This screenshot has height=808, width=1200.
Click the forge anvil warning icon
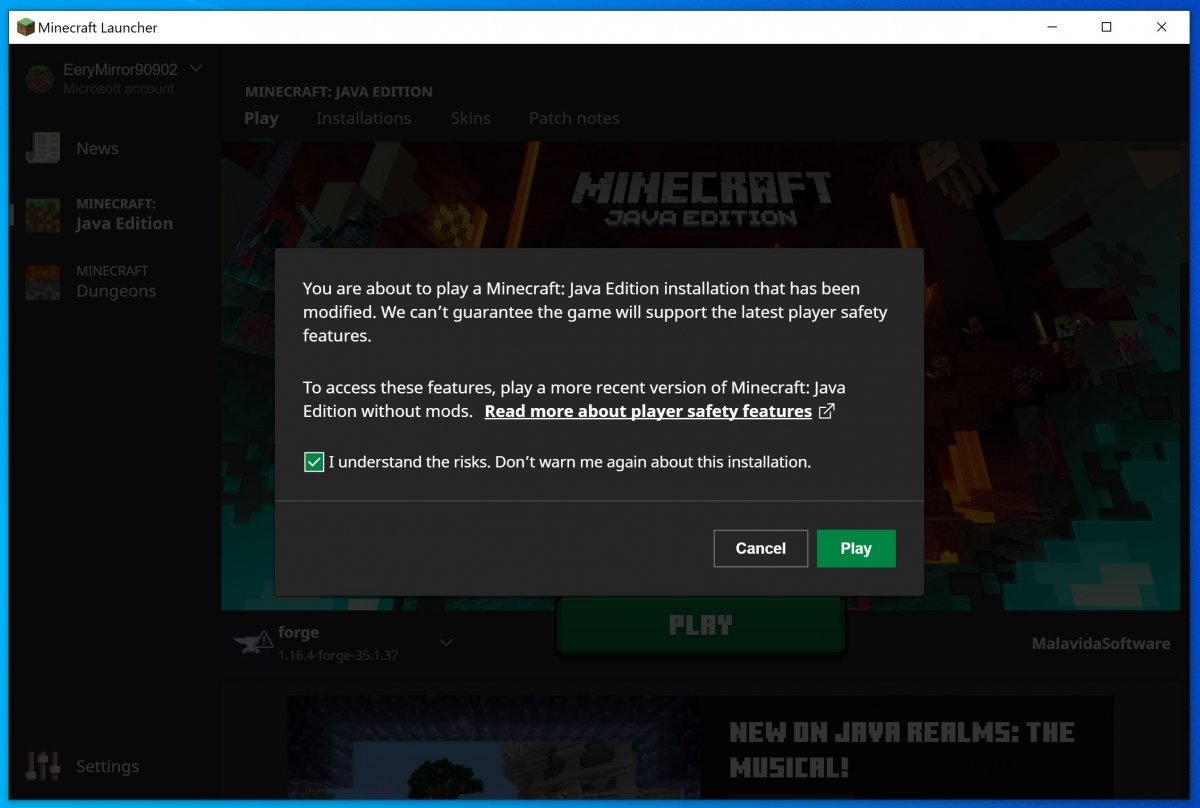click(x=252, y=643)
